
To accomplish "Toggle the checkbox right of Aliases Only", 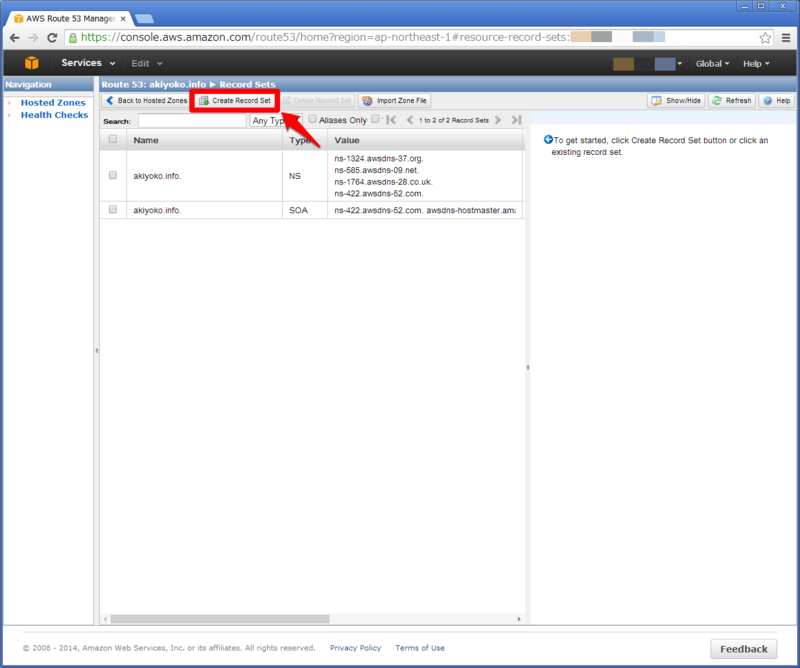I will point(376,119).
